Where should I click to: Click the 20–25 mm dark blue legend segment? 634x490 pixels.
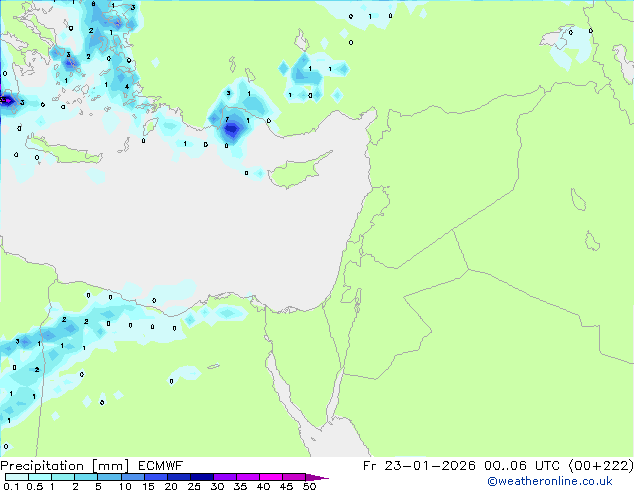coord(179,477)
